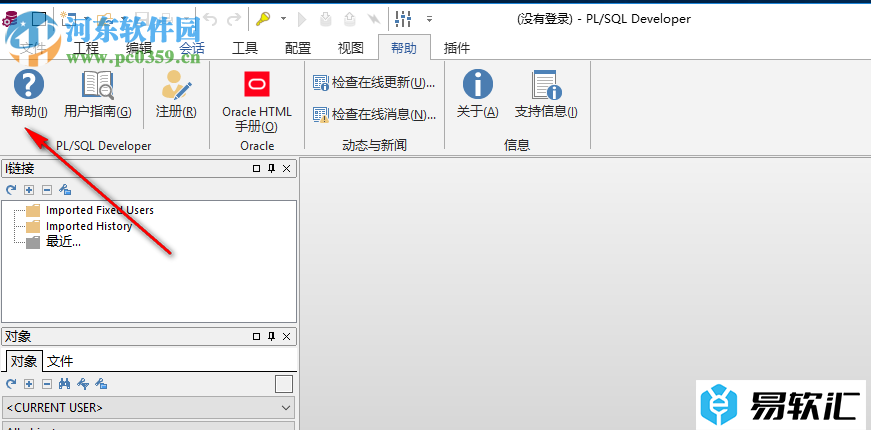Viewport: 871px width, 430px height.
Task: Refresh the 对象 object browser
Action: [11, 384]
